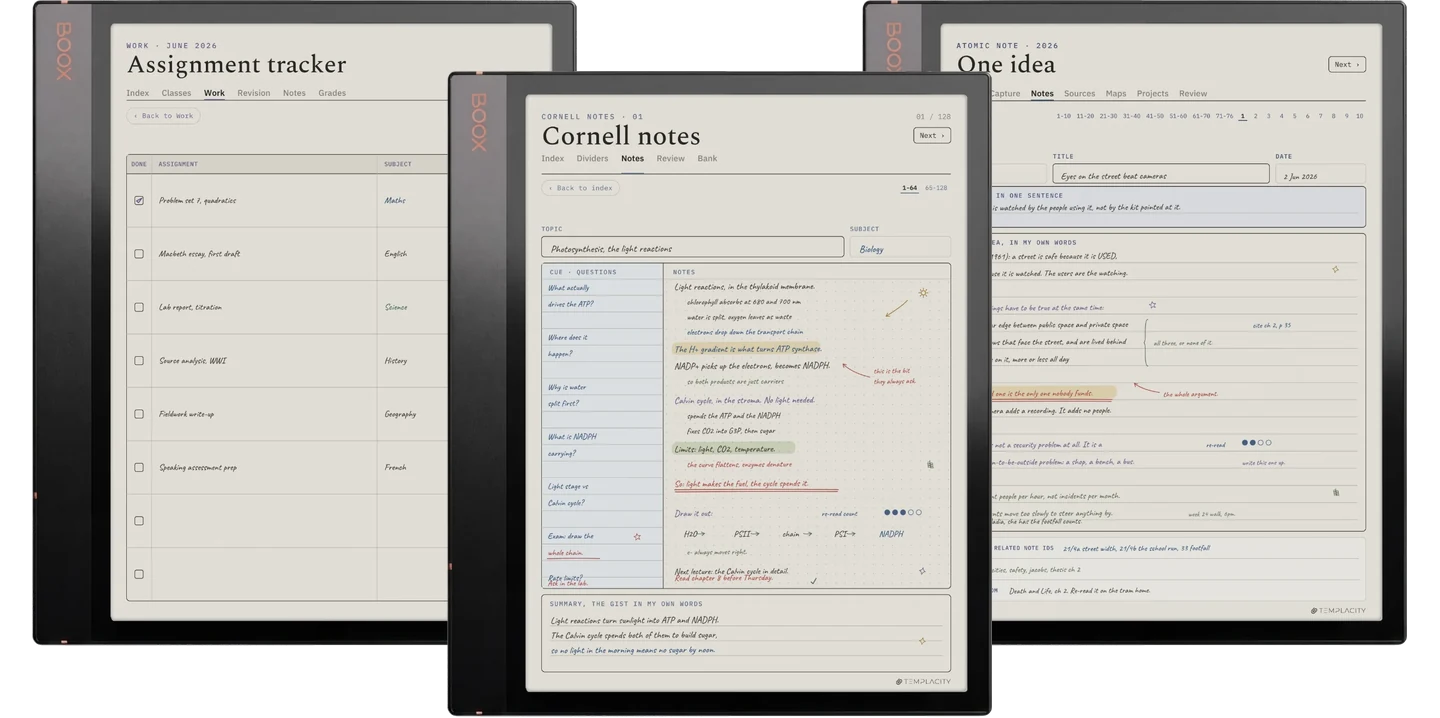1440x718 pixels.
Task: Select 'Macbeth essay, first draft' assignment text
Action: (x=199, y=254)
